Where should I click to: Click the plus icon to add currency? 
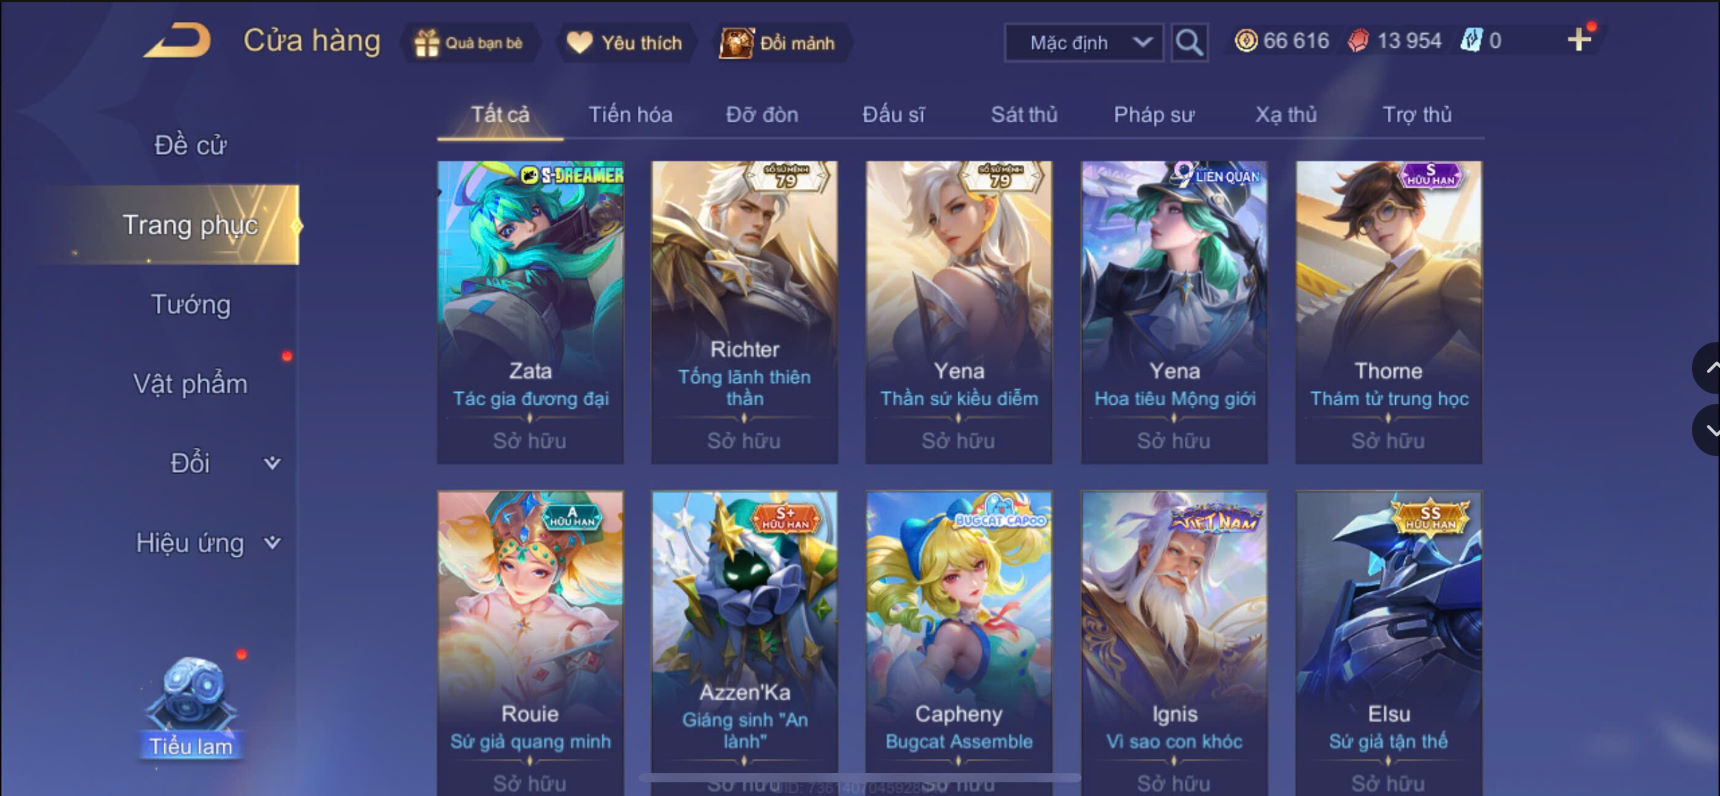[1579, 40]
